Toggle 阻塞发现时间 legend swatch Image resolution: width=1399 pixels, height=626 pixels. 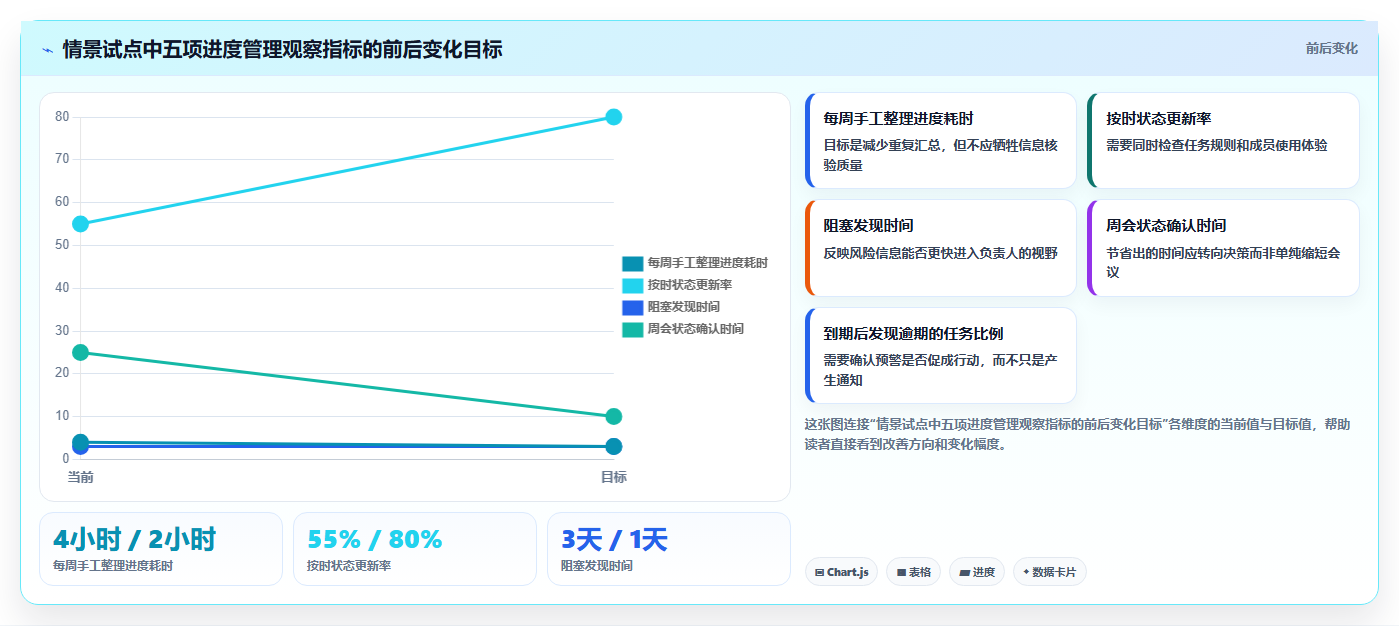tap(632, 307)
